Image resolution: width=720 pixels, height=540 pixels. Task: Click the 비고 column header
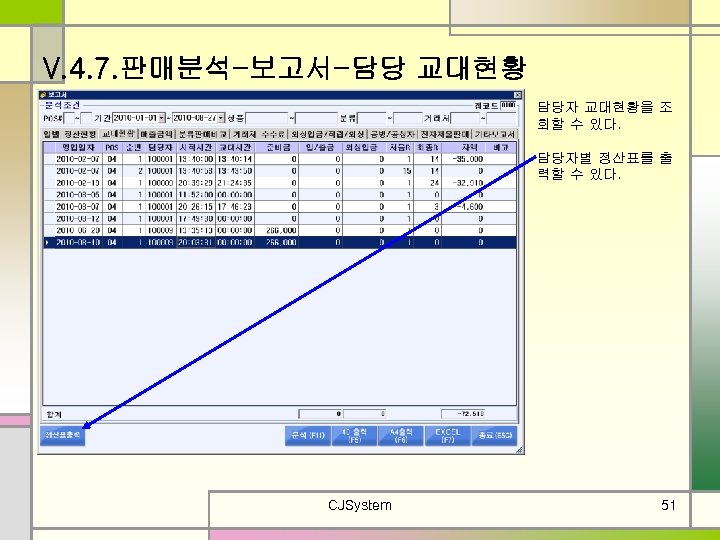click(501, 147)
